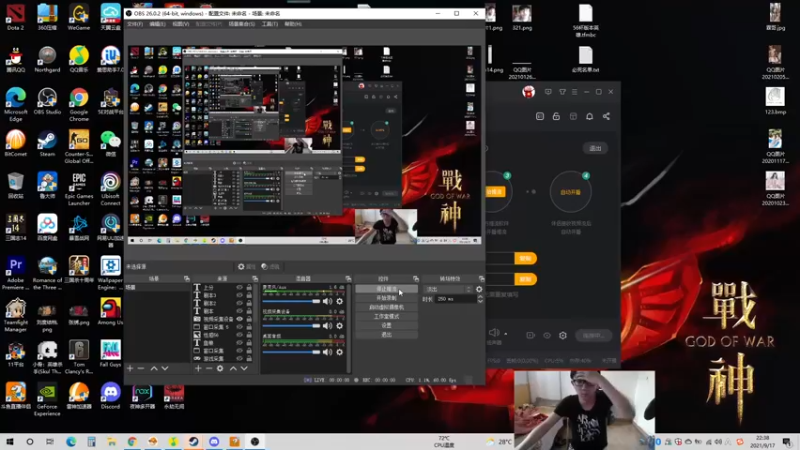
Task: Open the 淡出 transition dropdown
Action: tap(448, 289)
